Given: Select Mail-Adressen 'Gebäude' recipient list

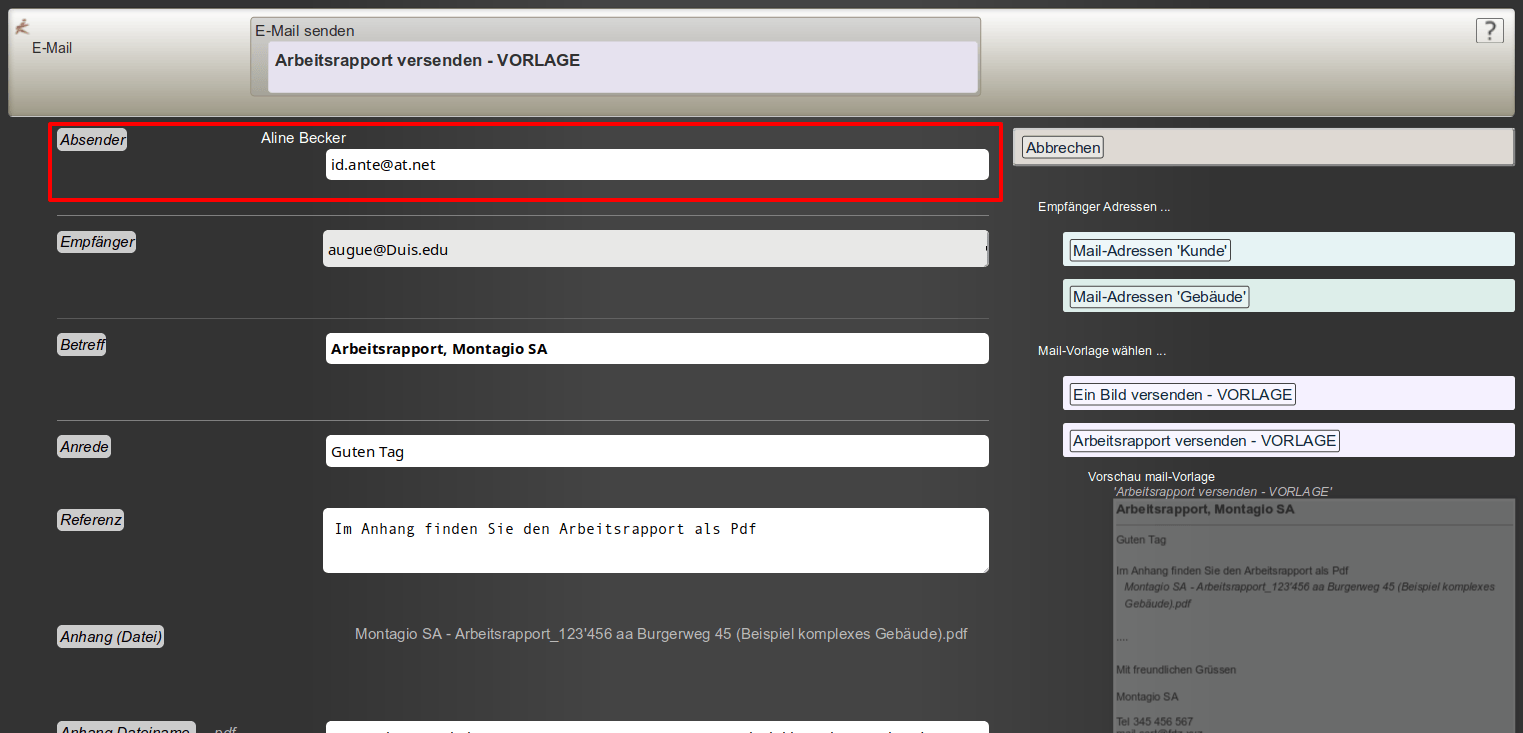Looking at the screenshot, I should pos(1160,297).
